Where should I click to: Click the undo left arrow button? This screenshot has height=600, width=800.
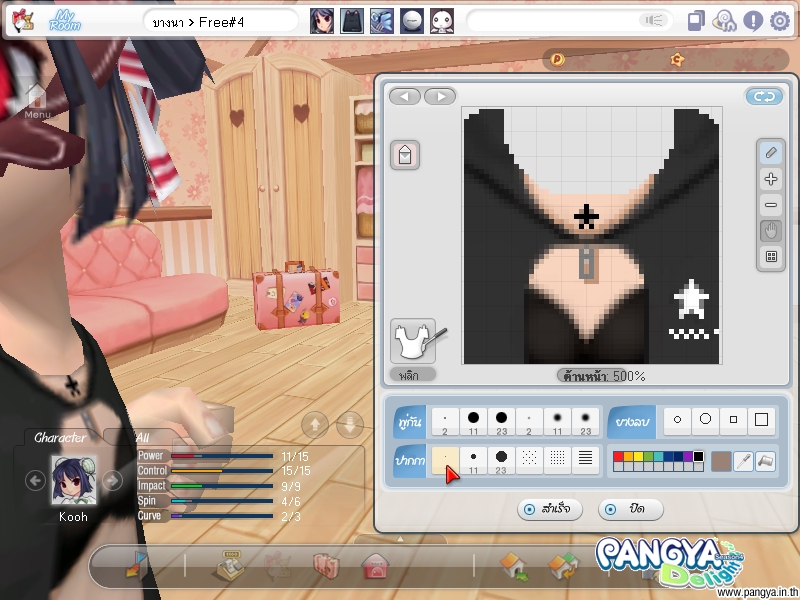pos(405,96)
